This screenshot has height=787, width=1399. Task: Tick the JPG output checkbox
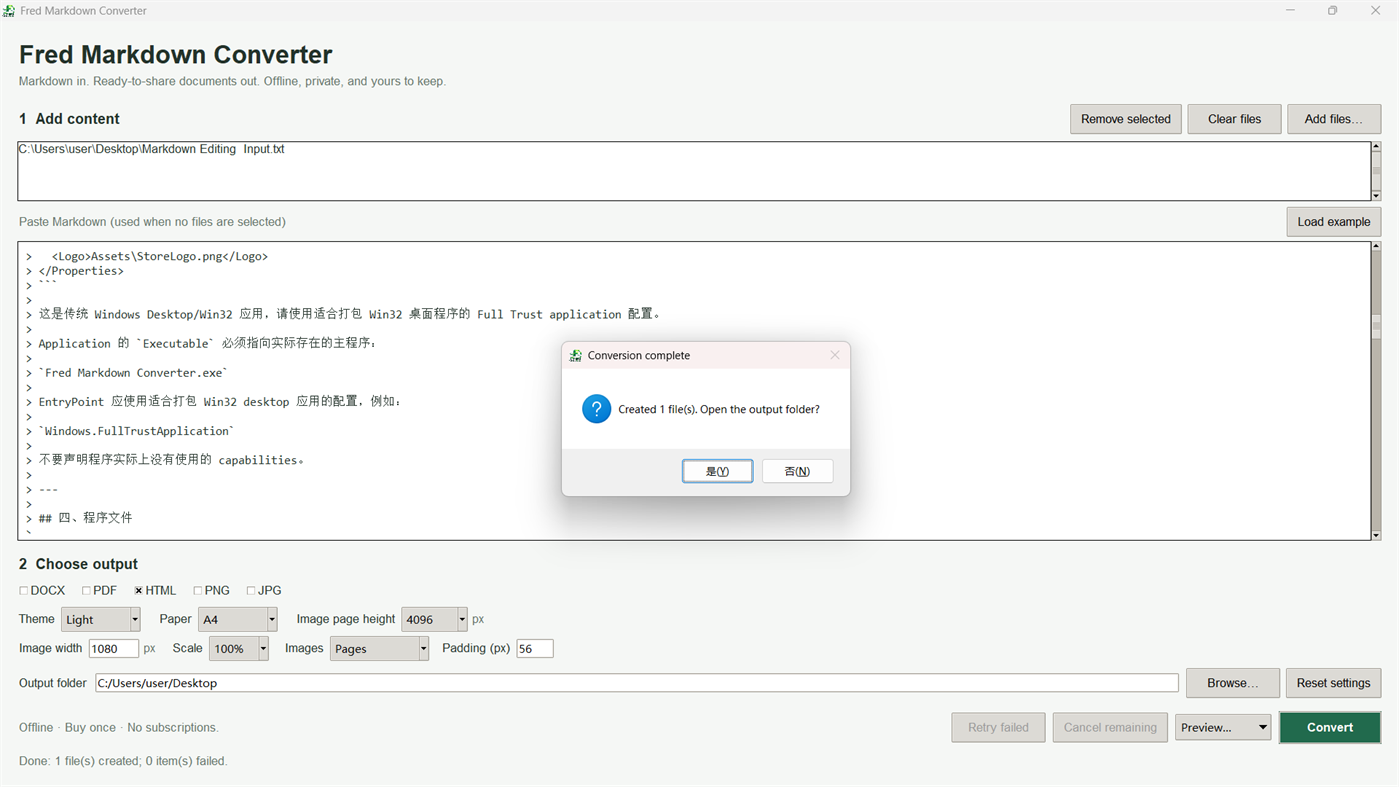pos(251,591)
